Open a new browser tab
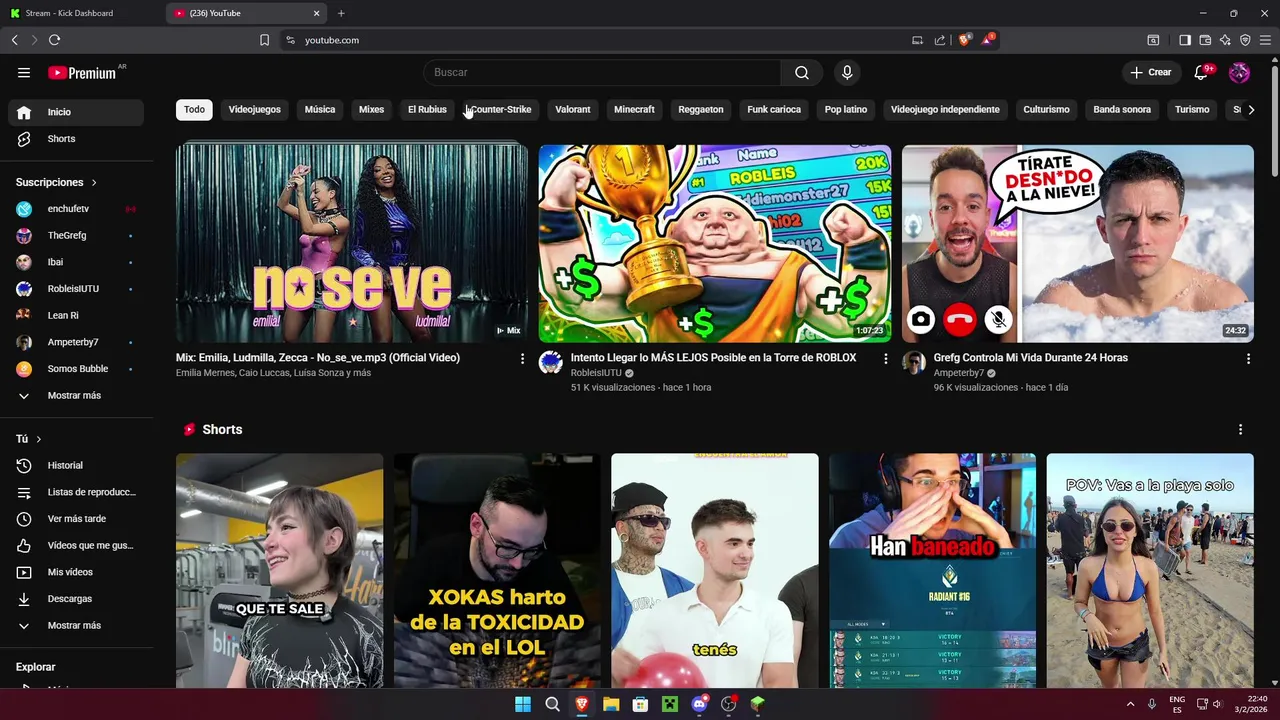This screenshot has height=720, width=1280. pos(341,13)
